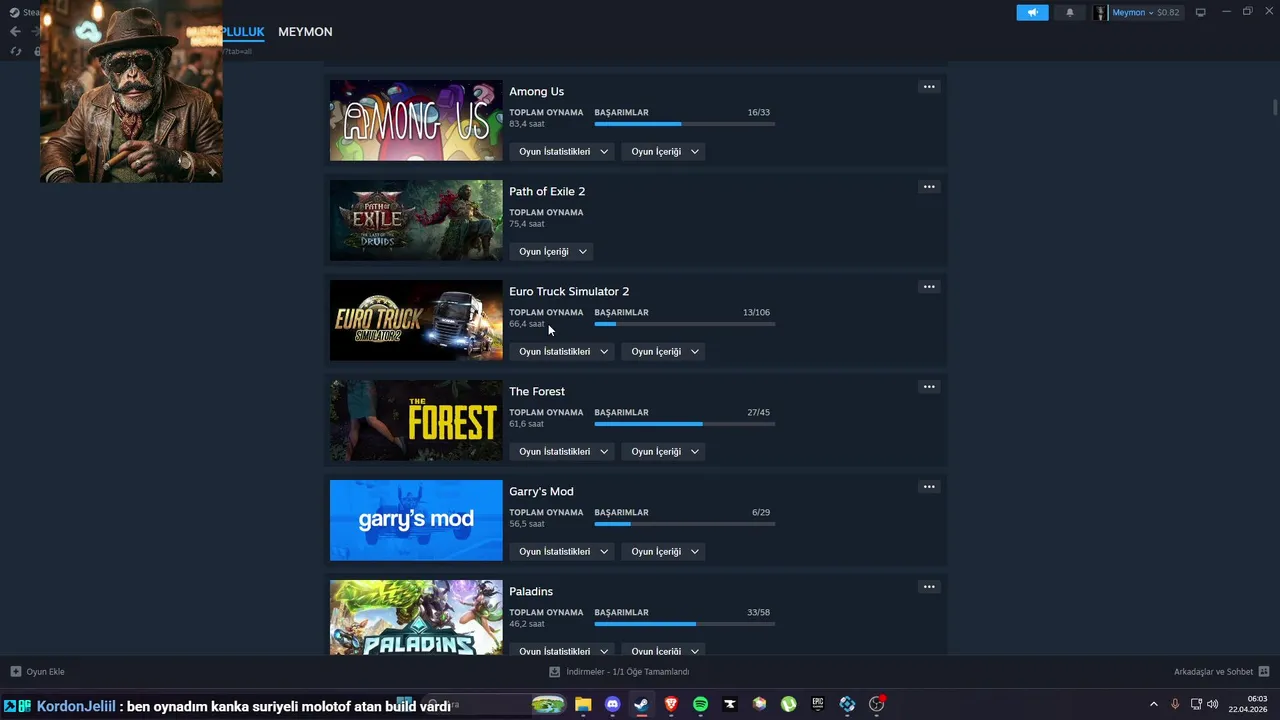
Task: Expand Oyun İstatistikleri for Garry's Mod
Action: click(562, 552)
